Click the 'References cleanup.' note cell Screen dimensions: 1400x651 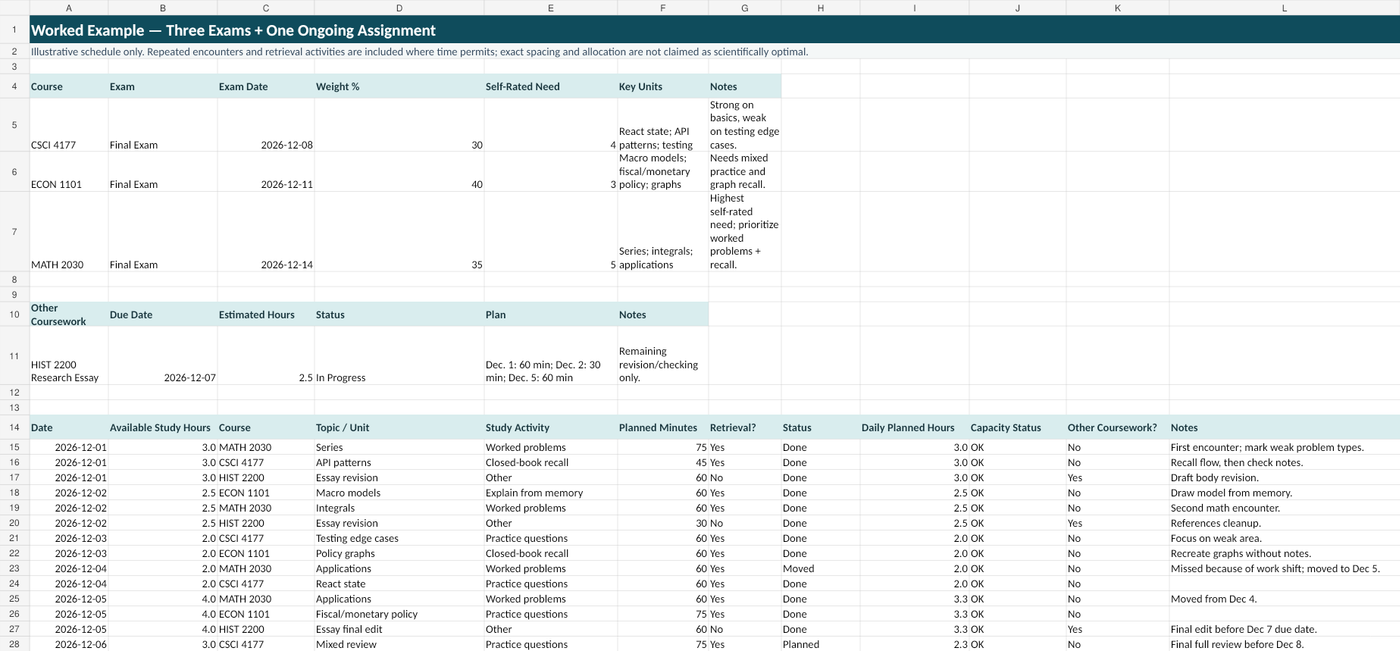click(1284, 523)
